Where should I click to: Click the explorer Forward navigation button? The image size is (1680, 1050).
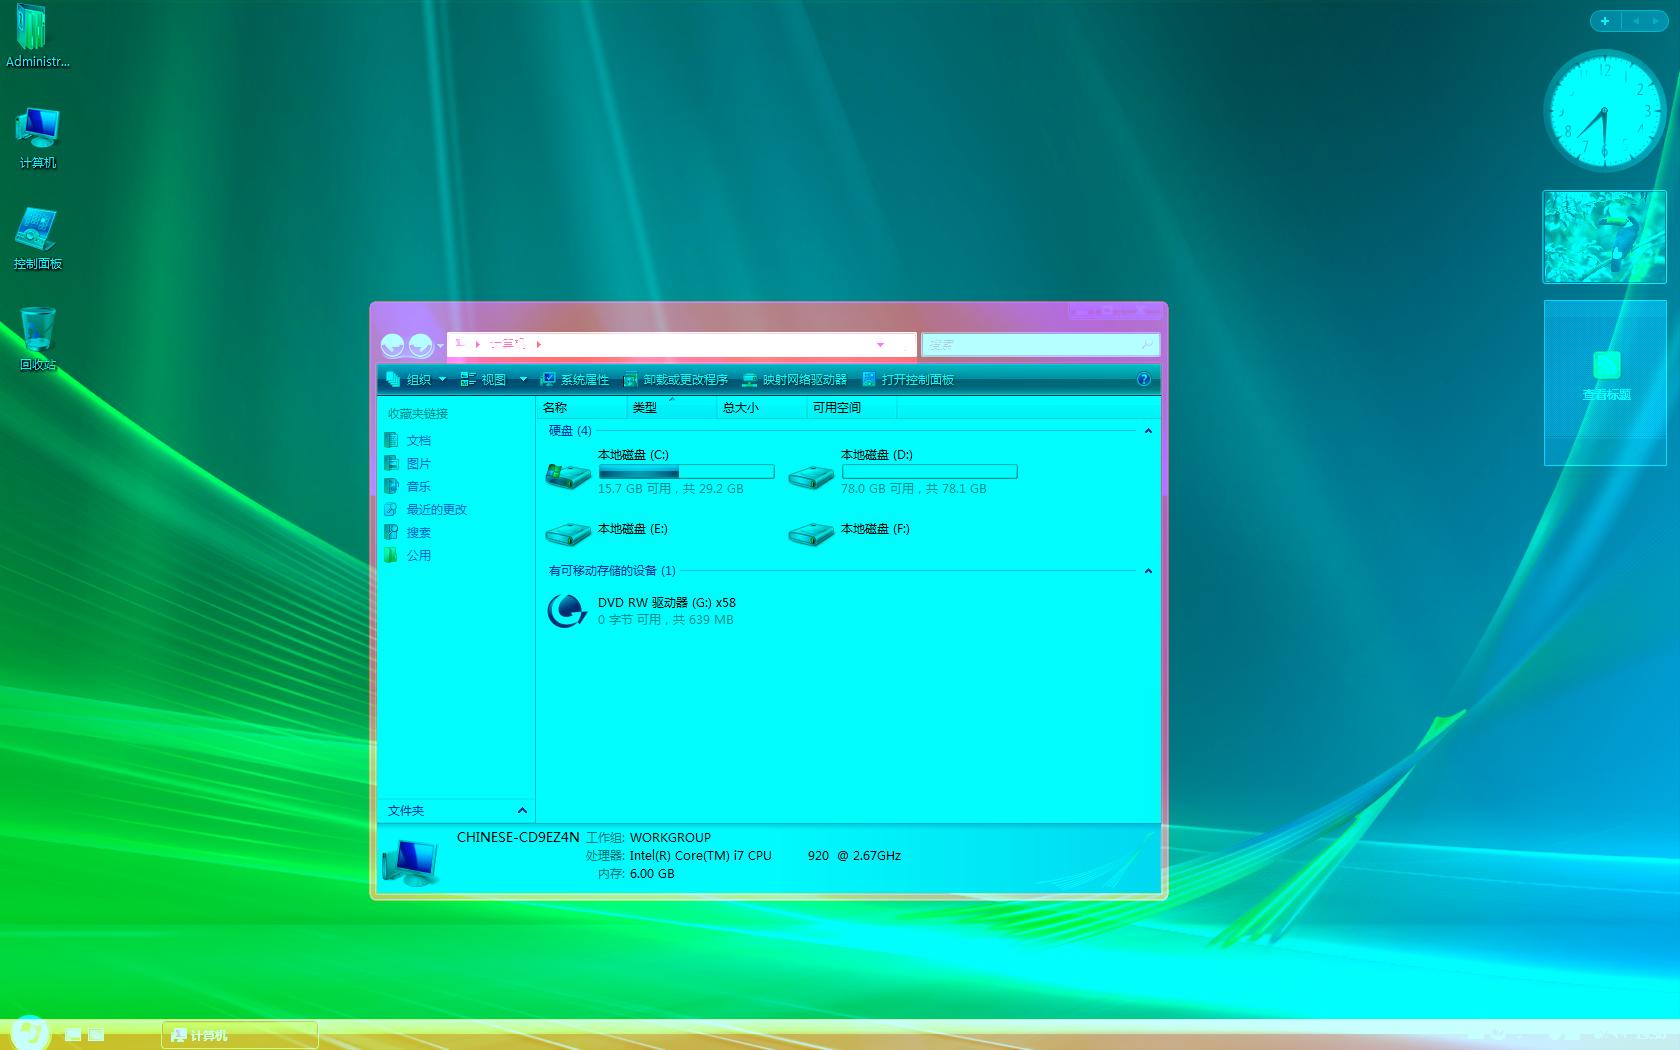421,345
